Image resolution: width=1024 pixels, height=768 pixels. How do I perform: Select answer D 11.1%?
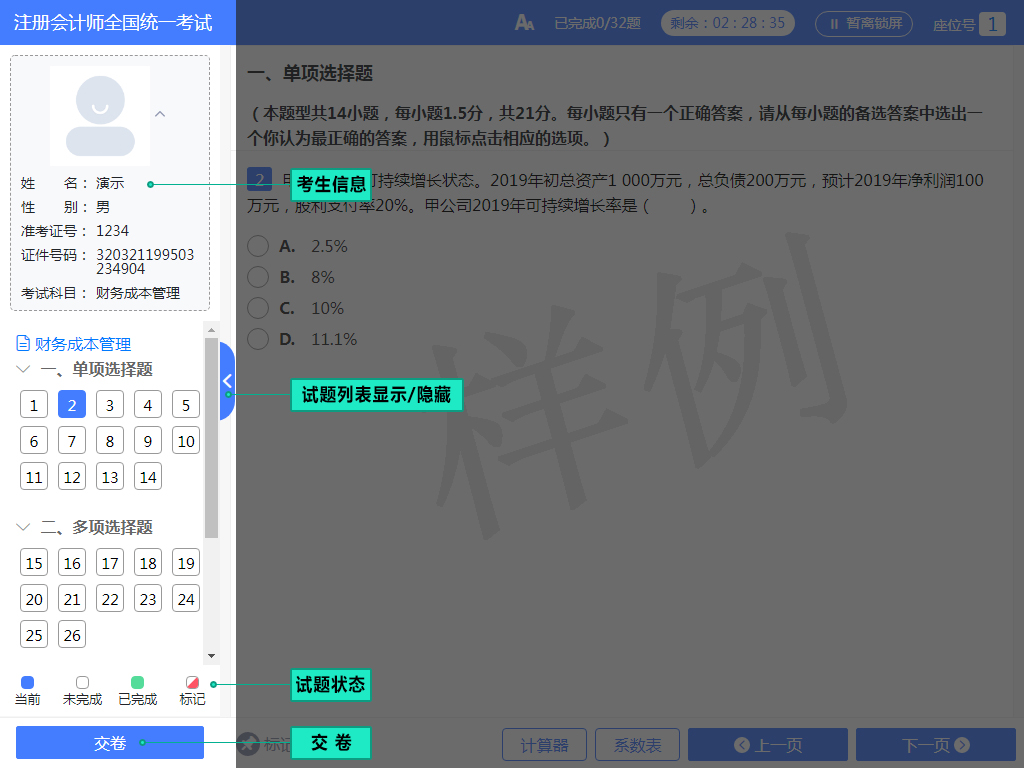pyautogui.click(x=258, y=339)
